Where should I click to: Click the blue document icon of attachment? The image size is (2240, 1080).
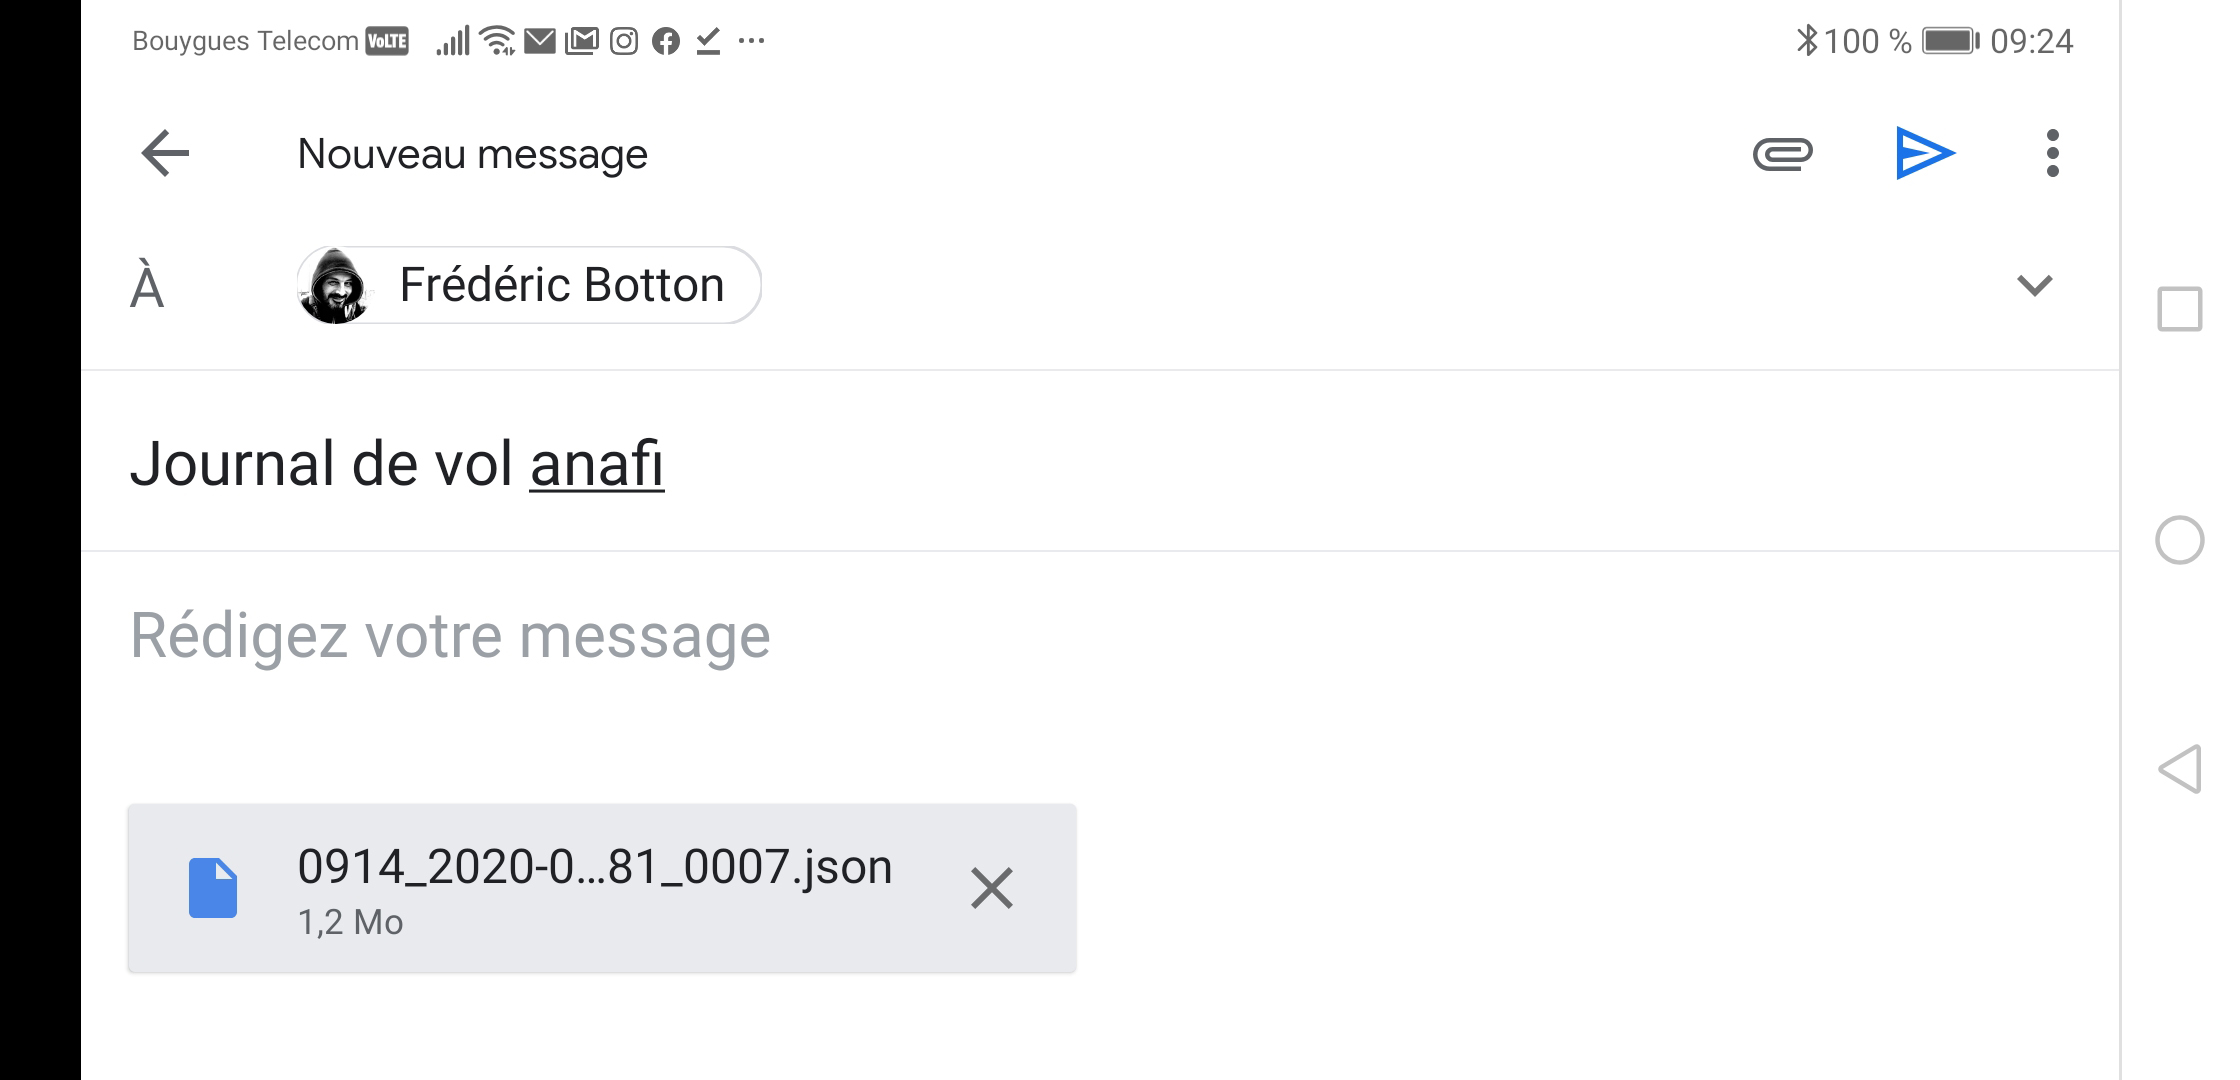pos(213,888)
